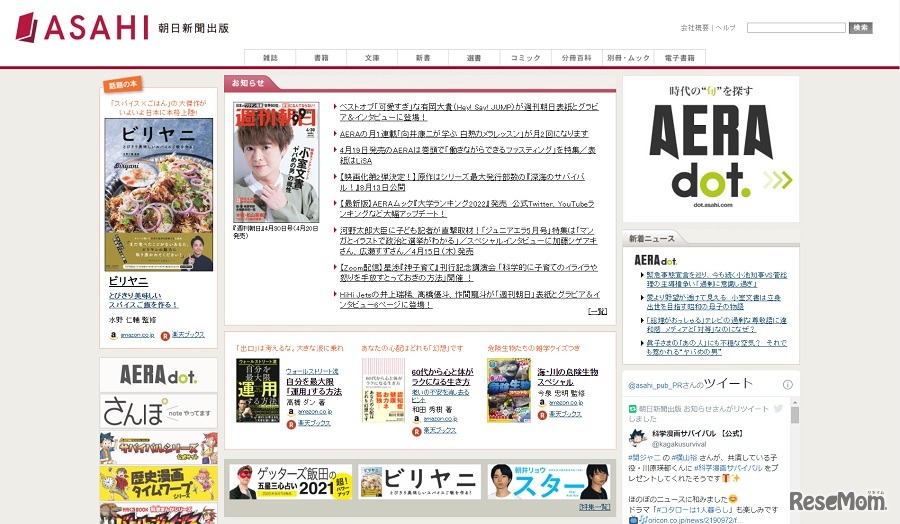This screenshot has width=900, height=524.
Task: Open the 60代から心と体 book cover
Action: 383,390
